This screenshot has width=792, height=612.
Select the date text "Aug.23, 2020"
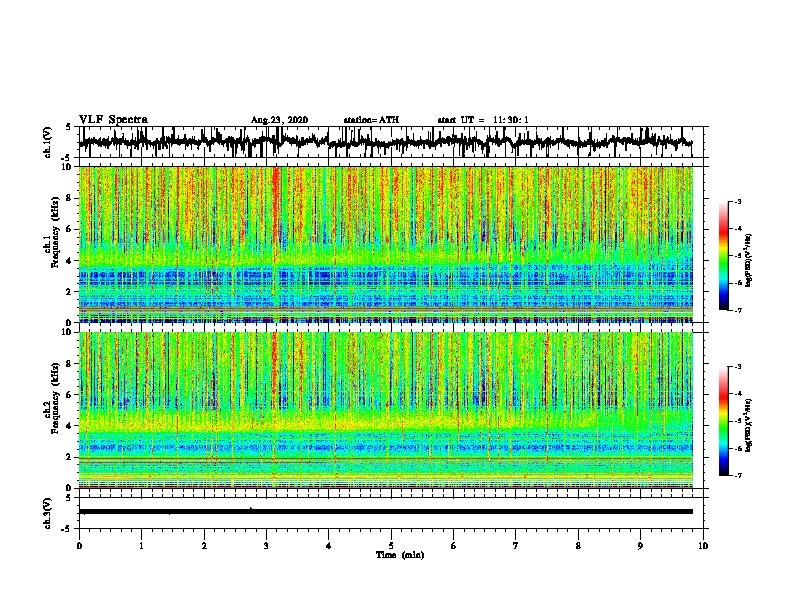tap(279, 120)
